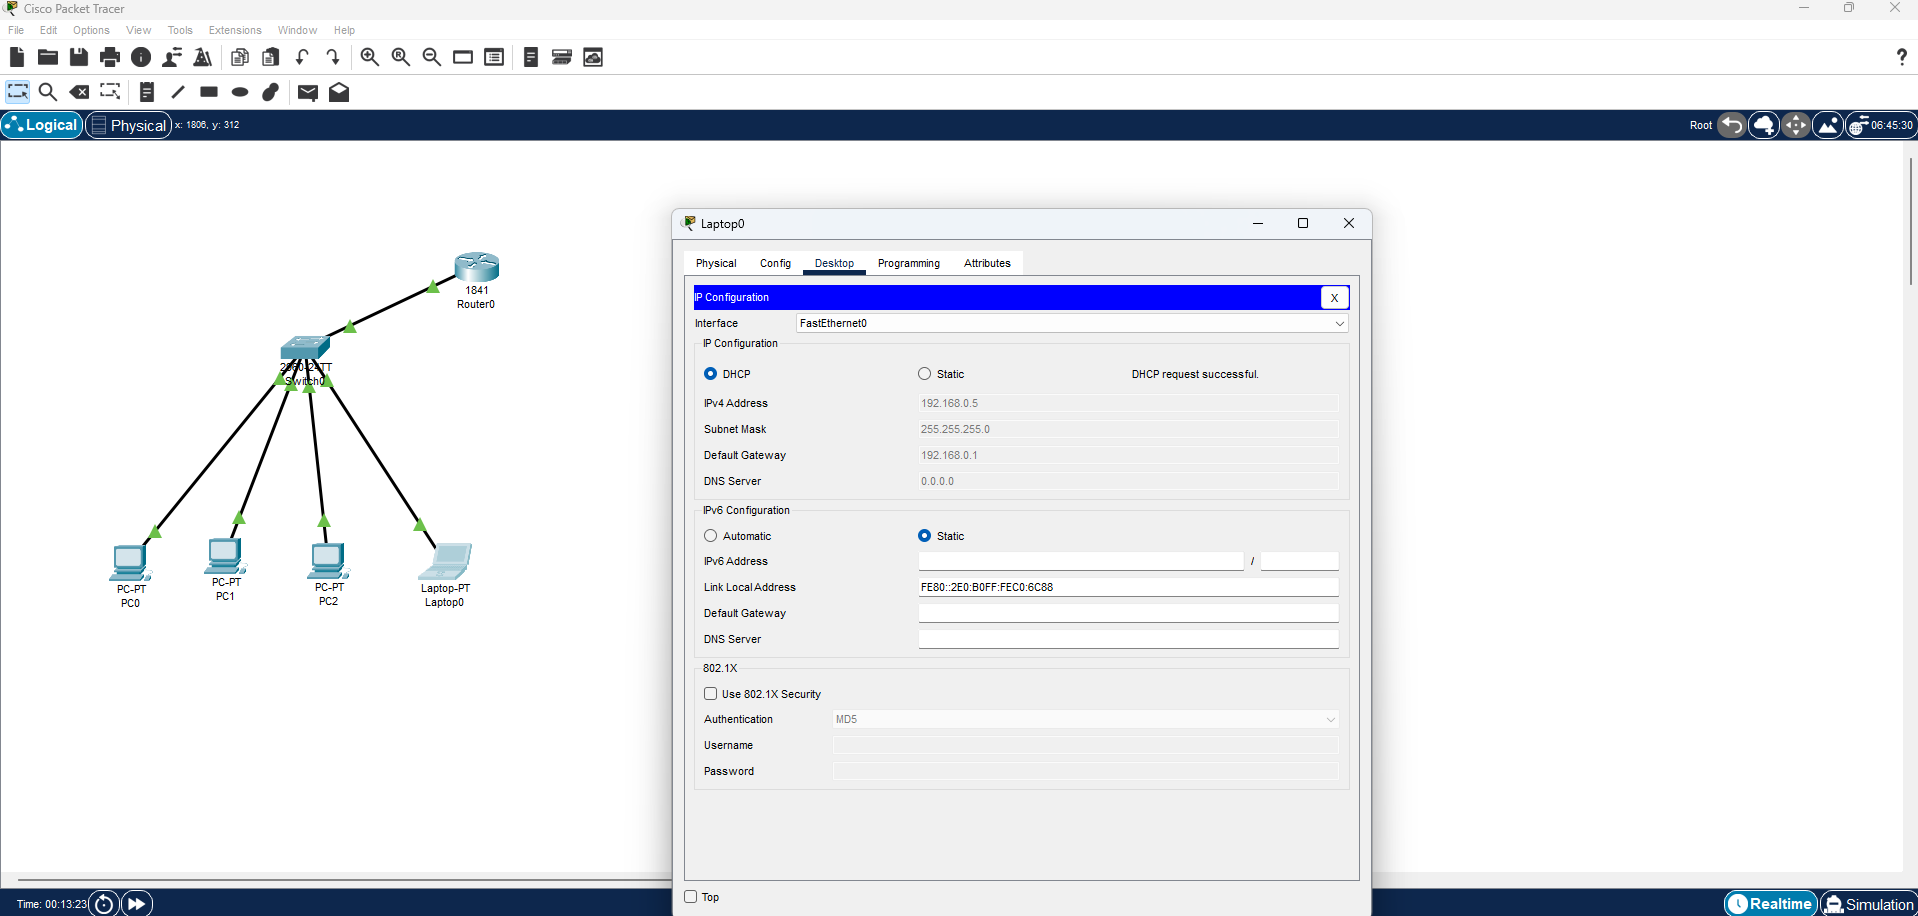
Task: Select the Draw Line tool
Action: (178, 92)
